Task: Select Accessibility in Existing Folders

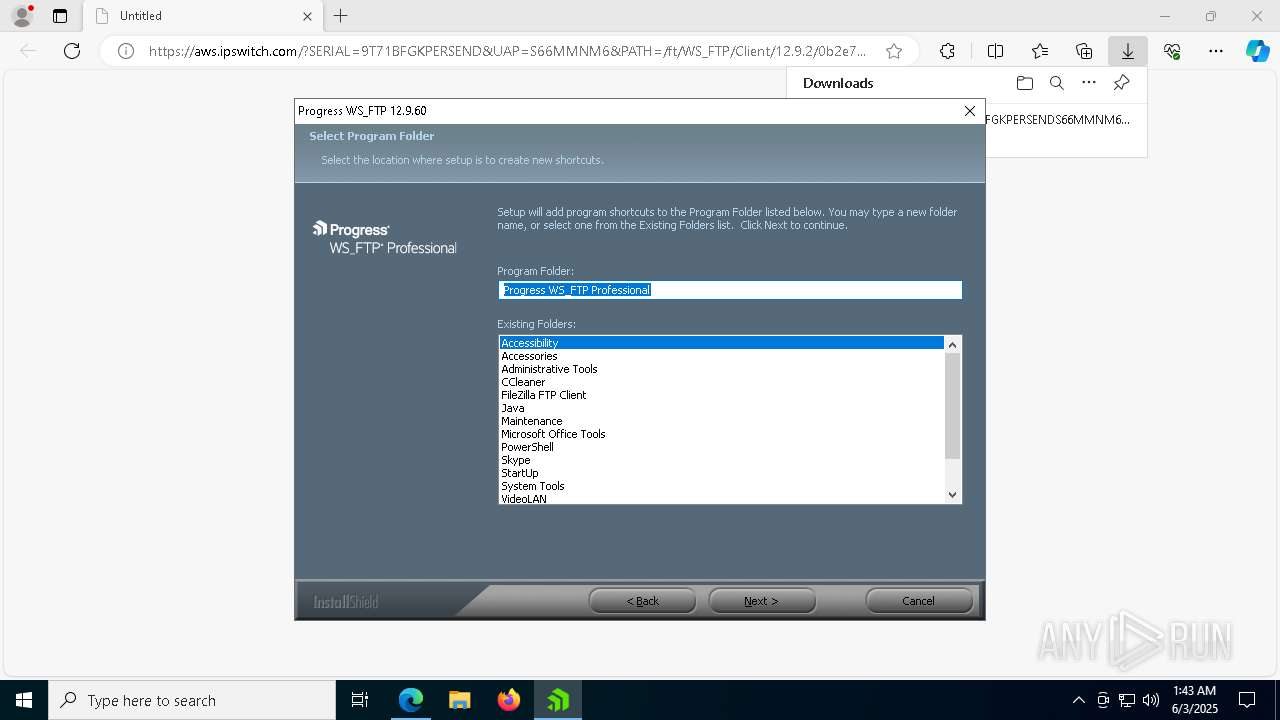Action: tap(721, 343)
